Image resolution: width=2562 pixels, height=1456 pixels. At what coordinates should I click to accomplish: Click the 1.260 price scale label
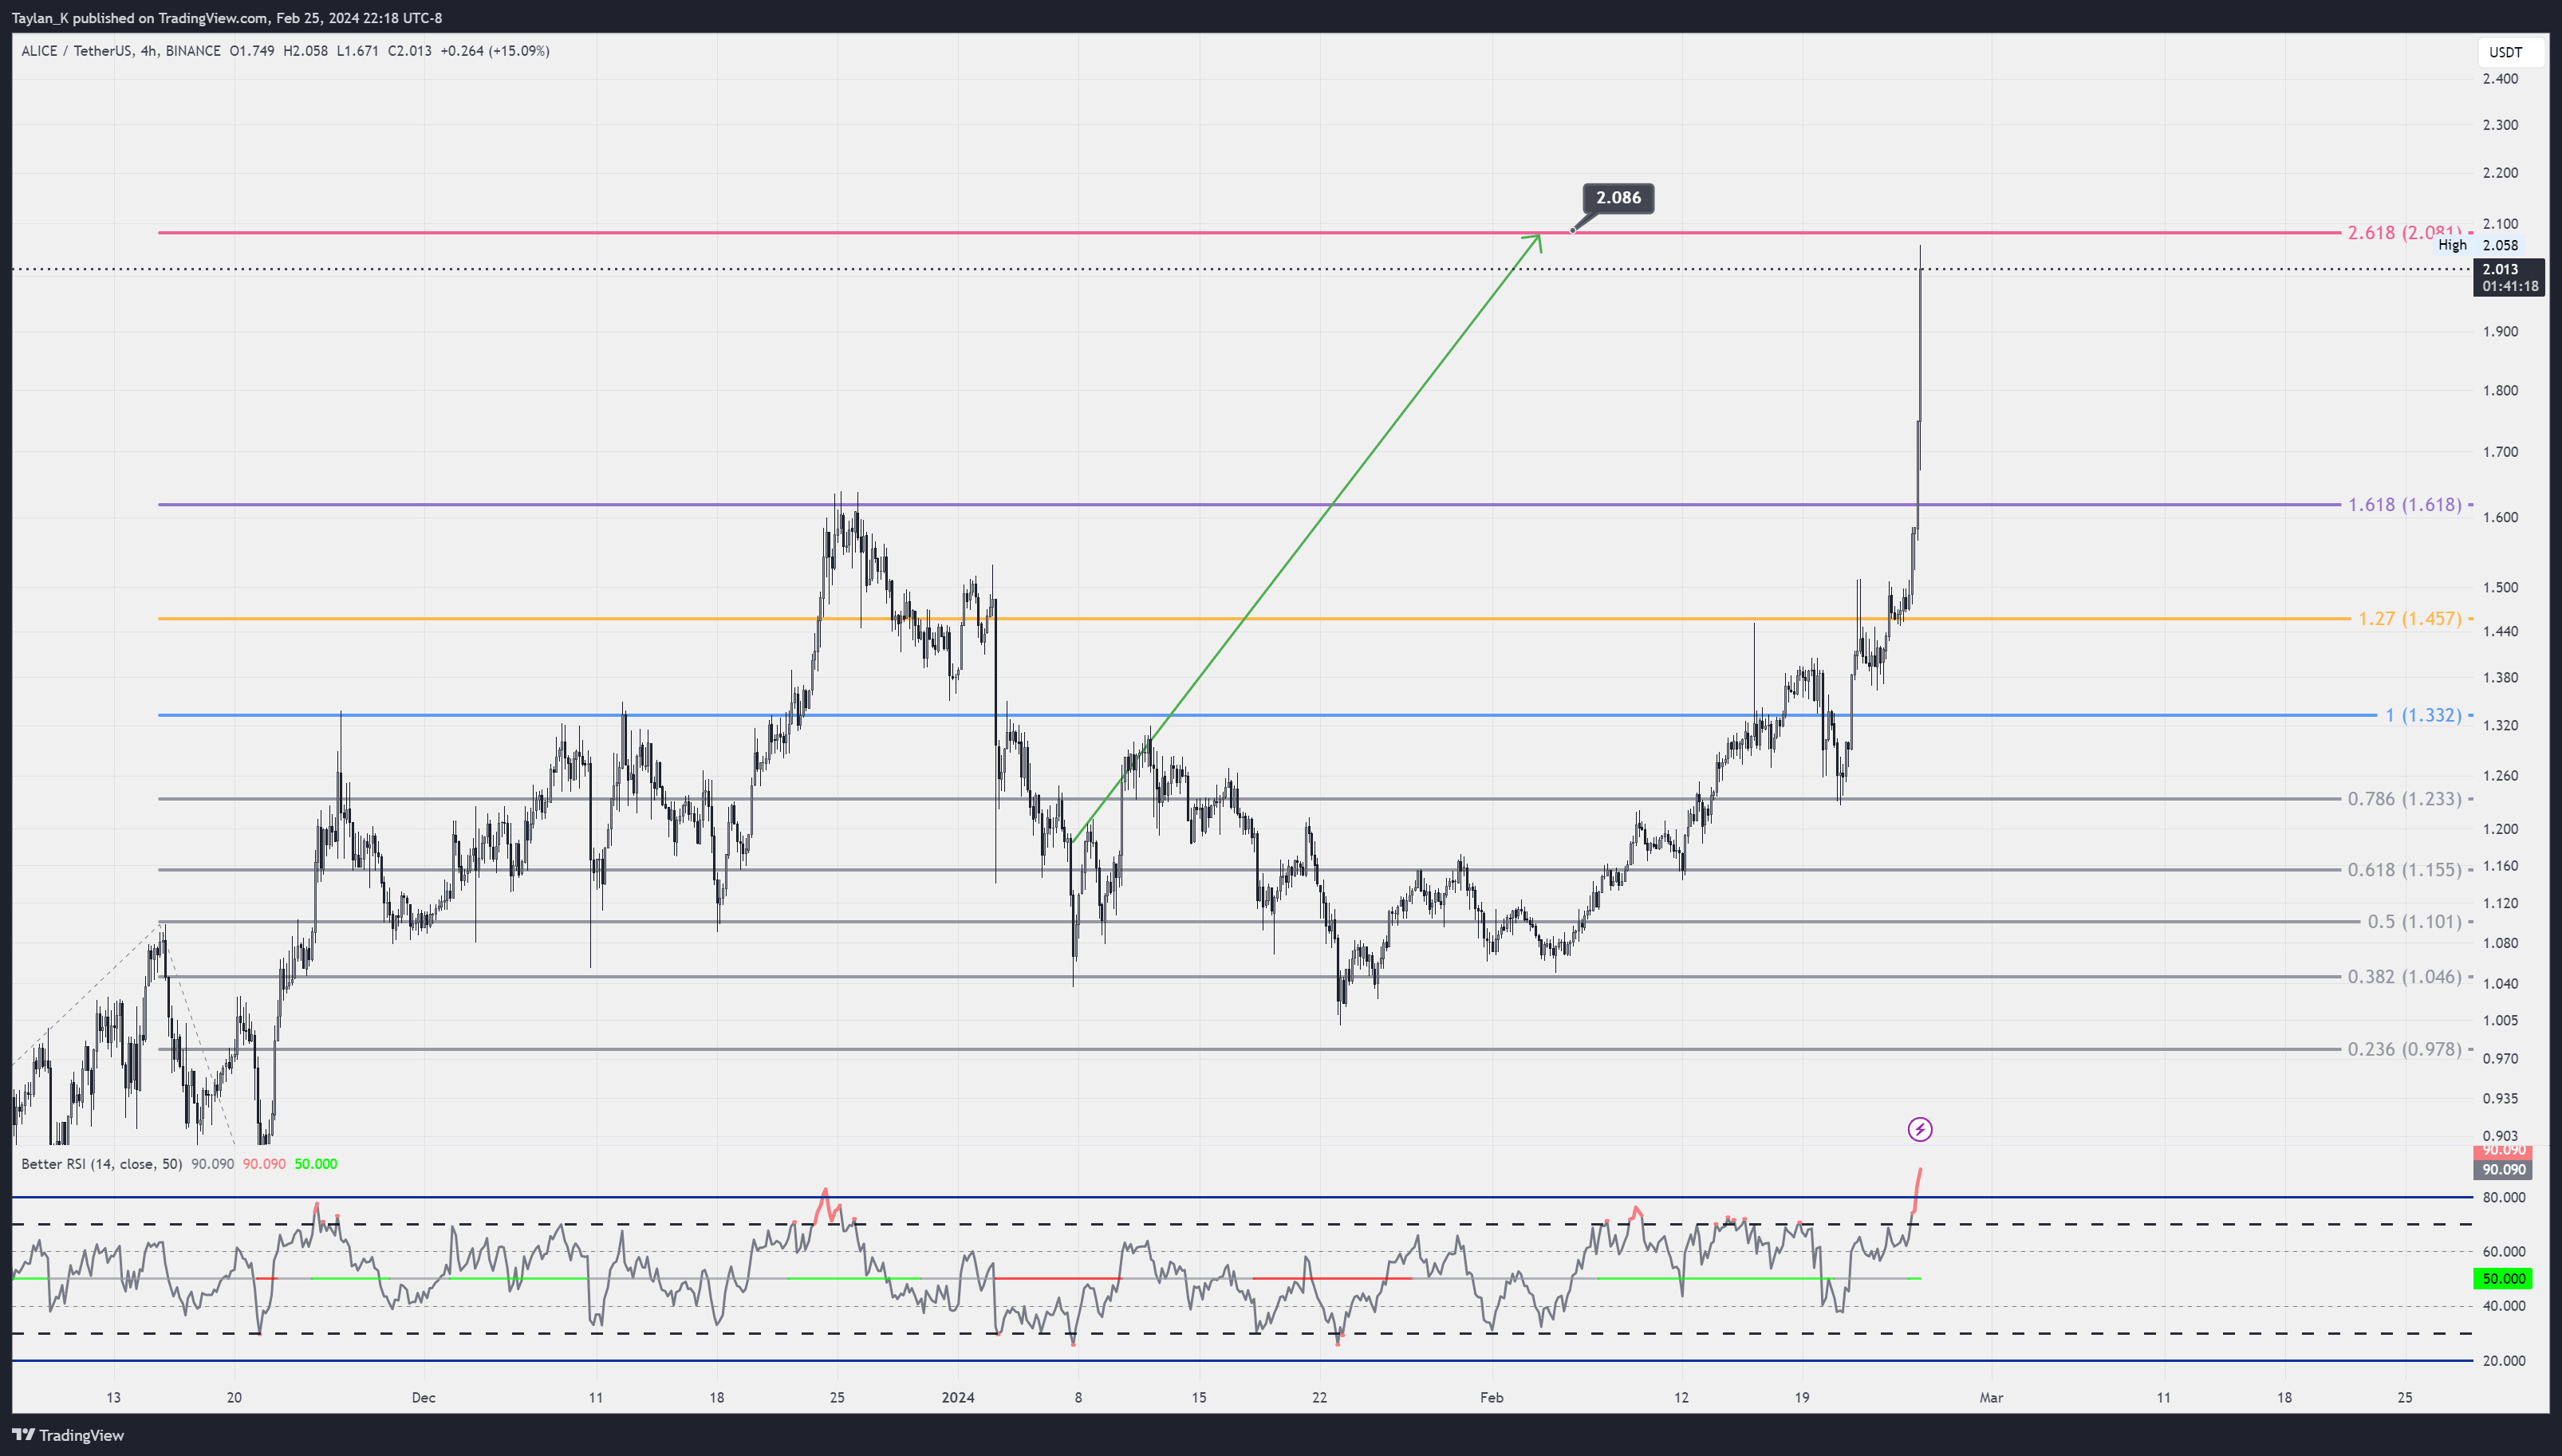[x=2500, y=775]
